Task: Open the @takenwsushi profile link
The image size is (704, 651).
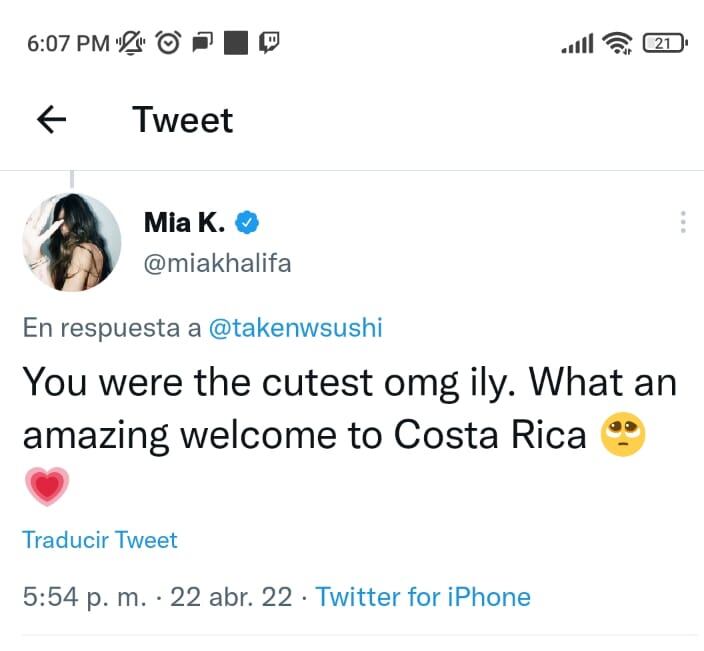Action: click(295, 328)
